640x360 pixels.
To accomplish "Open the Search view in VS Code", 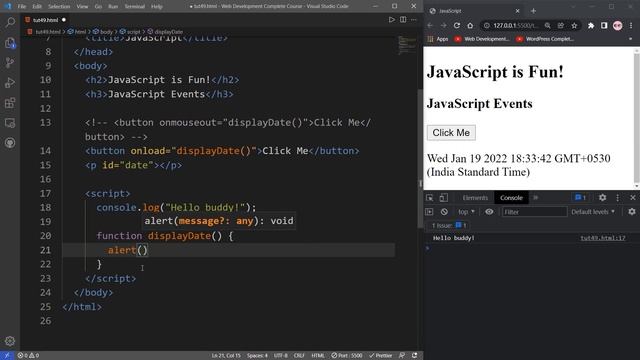I will (x=10, y=22).
